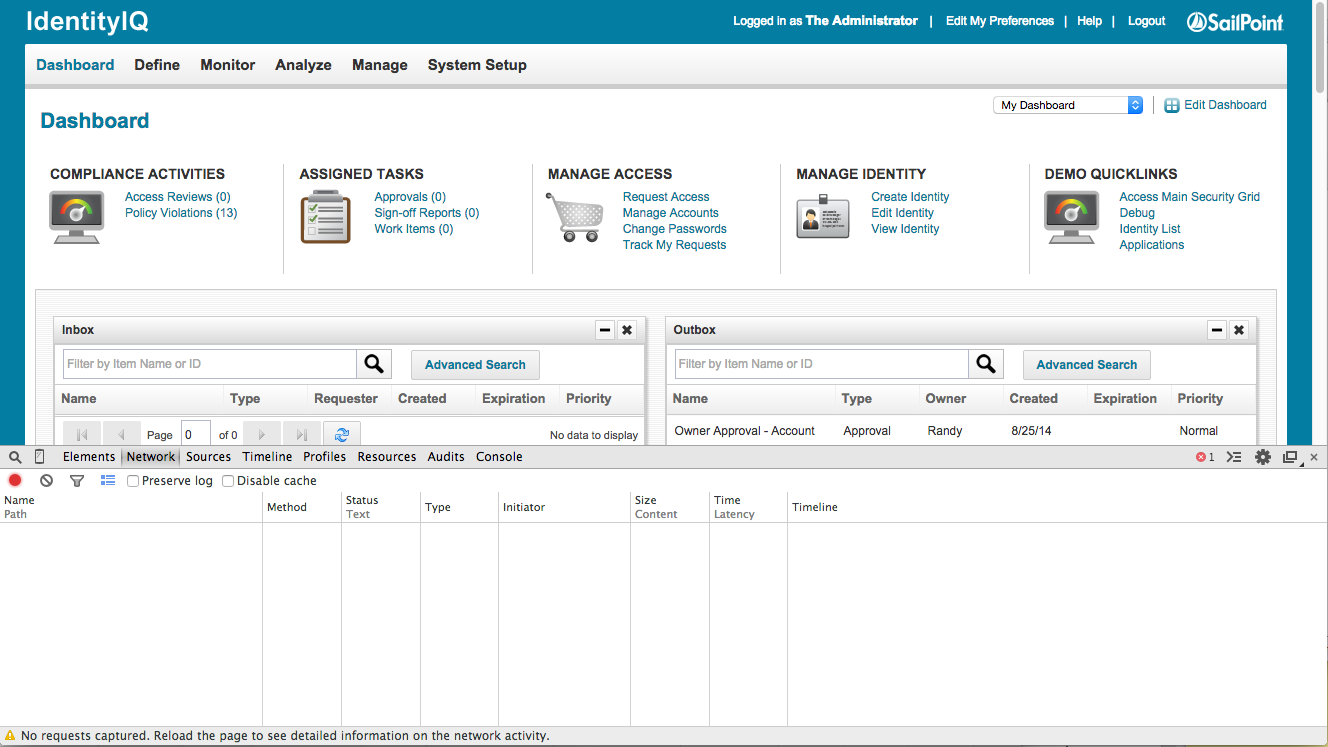Screen dimensions: 1328x747
Task: Click the red record network log button
Action: point(15,481)
